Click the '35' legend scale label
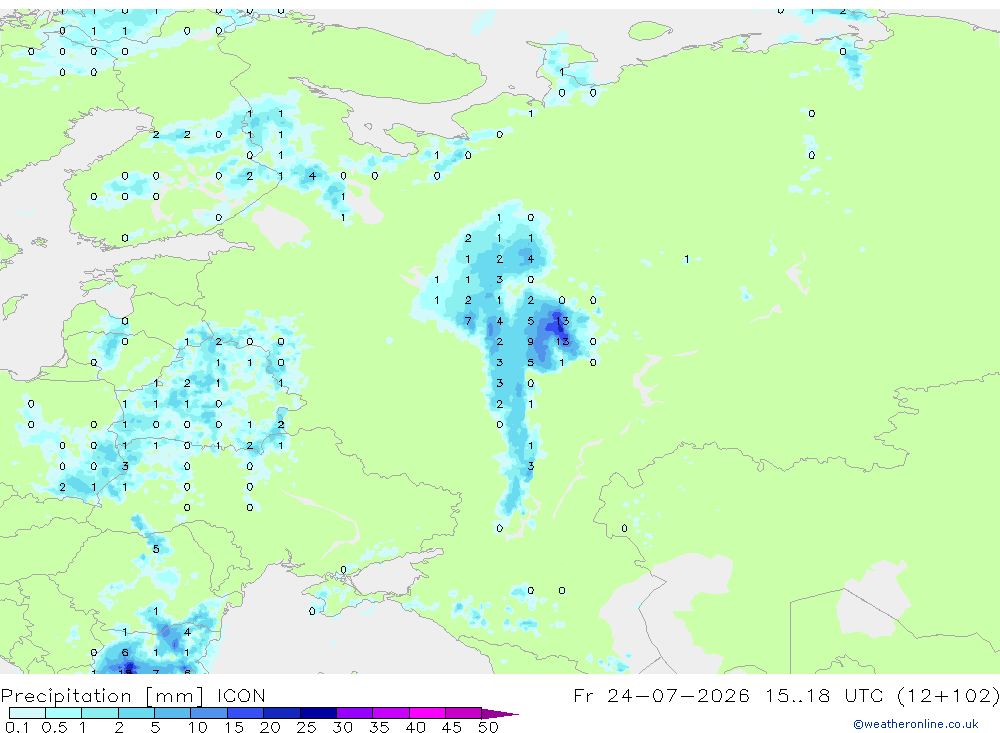1000x733 pixels. click(379, 727)
